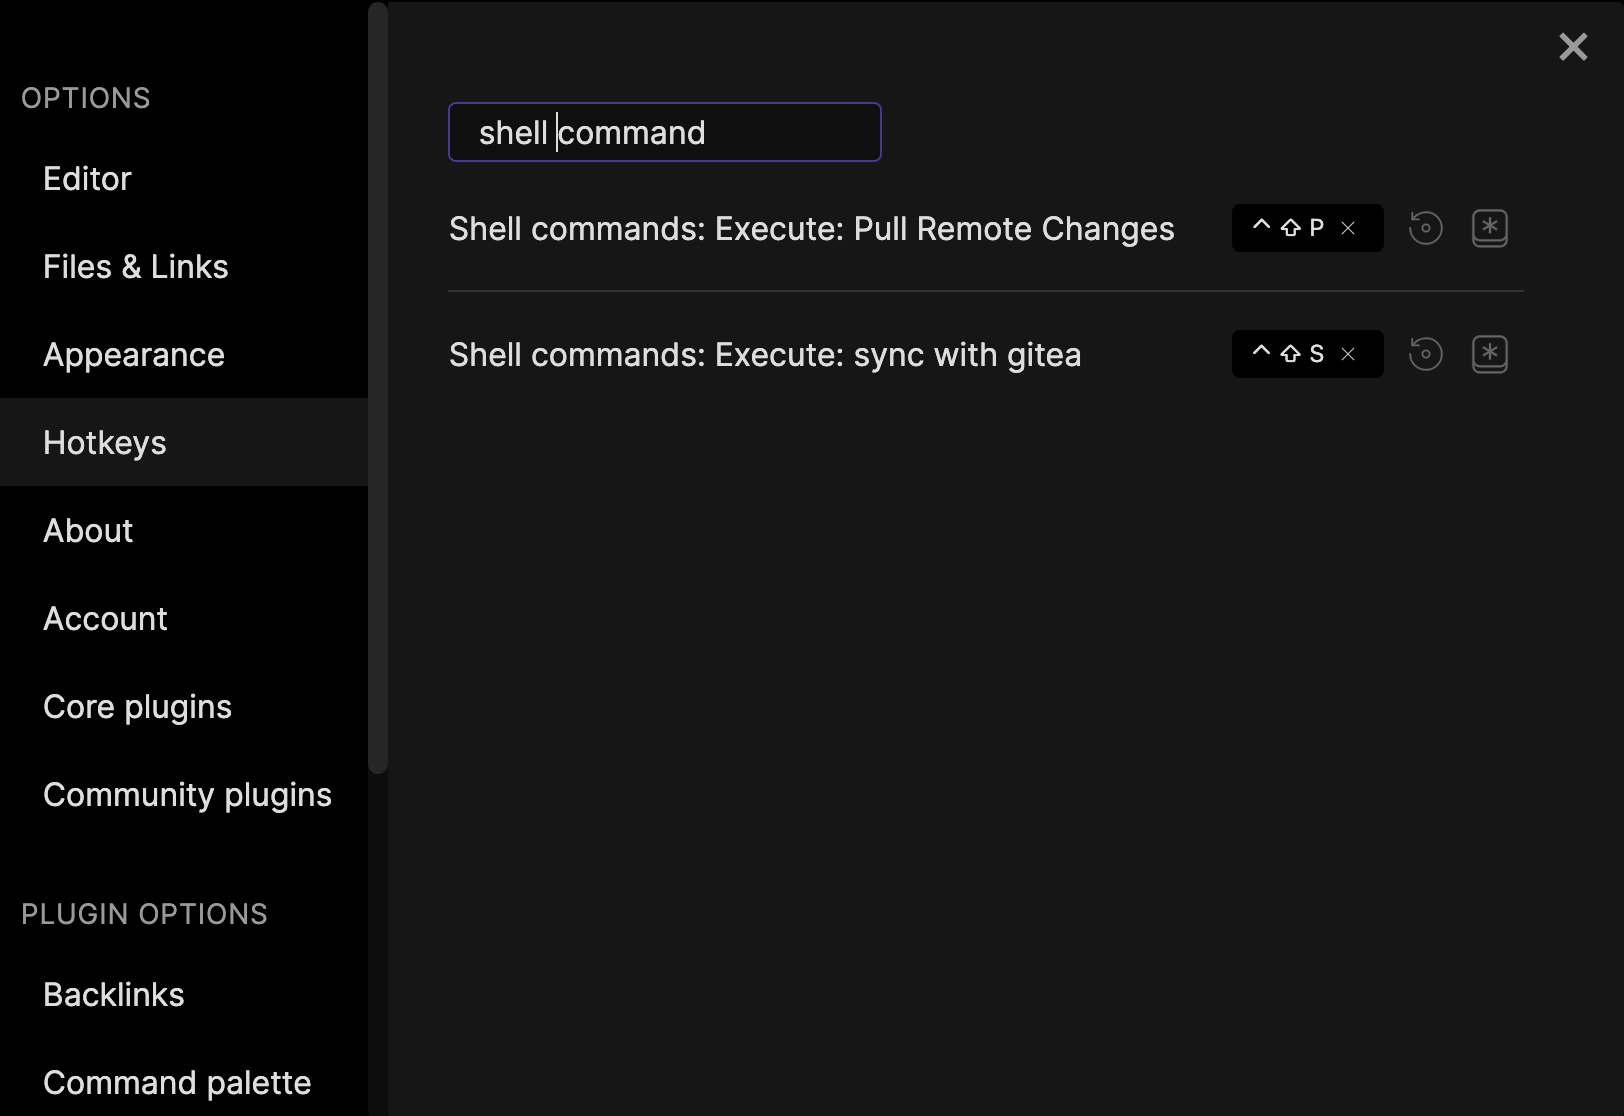1624x1116 pixels.
Task: Restore default hotkey for Pull Remote Changes
Action: (x=1425, y=228)
